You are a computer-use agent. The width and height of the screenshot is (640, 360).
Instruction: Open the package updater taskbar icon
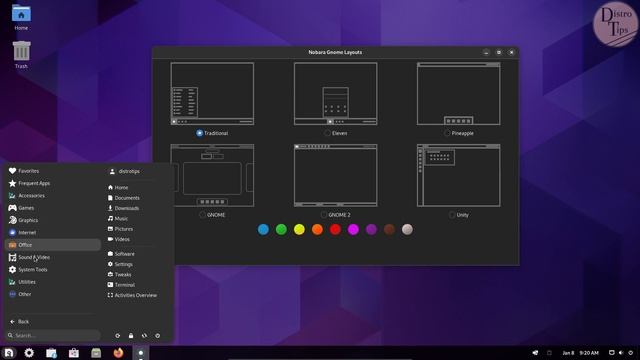coord(51,353)
